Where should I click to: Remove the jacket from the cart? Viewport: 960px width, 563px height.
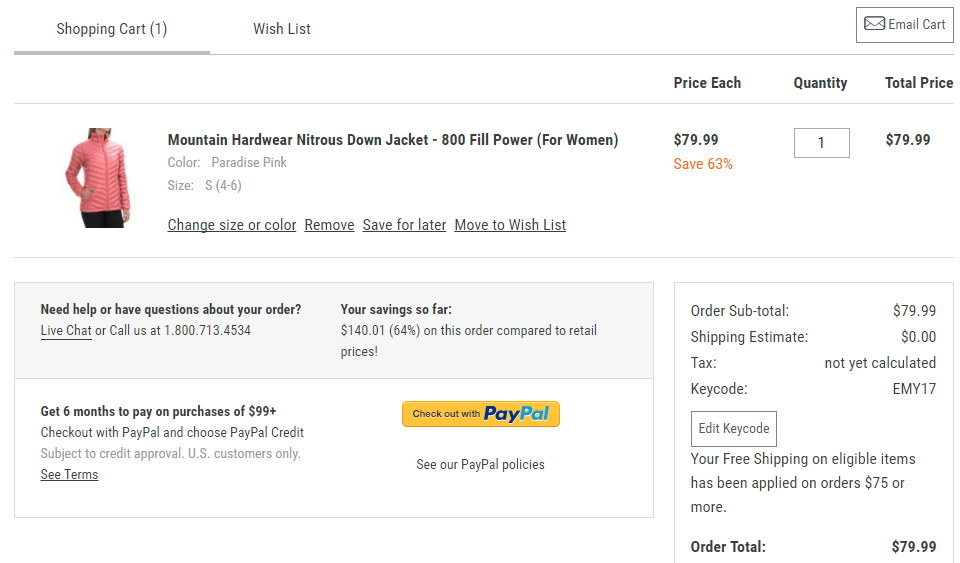[329, 225]
